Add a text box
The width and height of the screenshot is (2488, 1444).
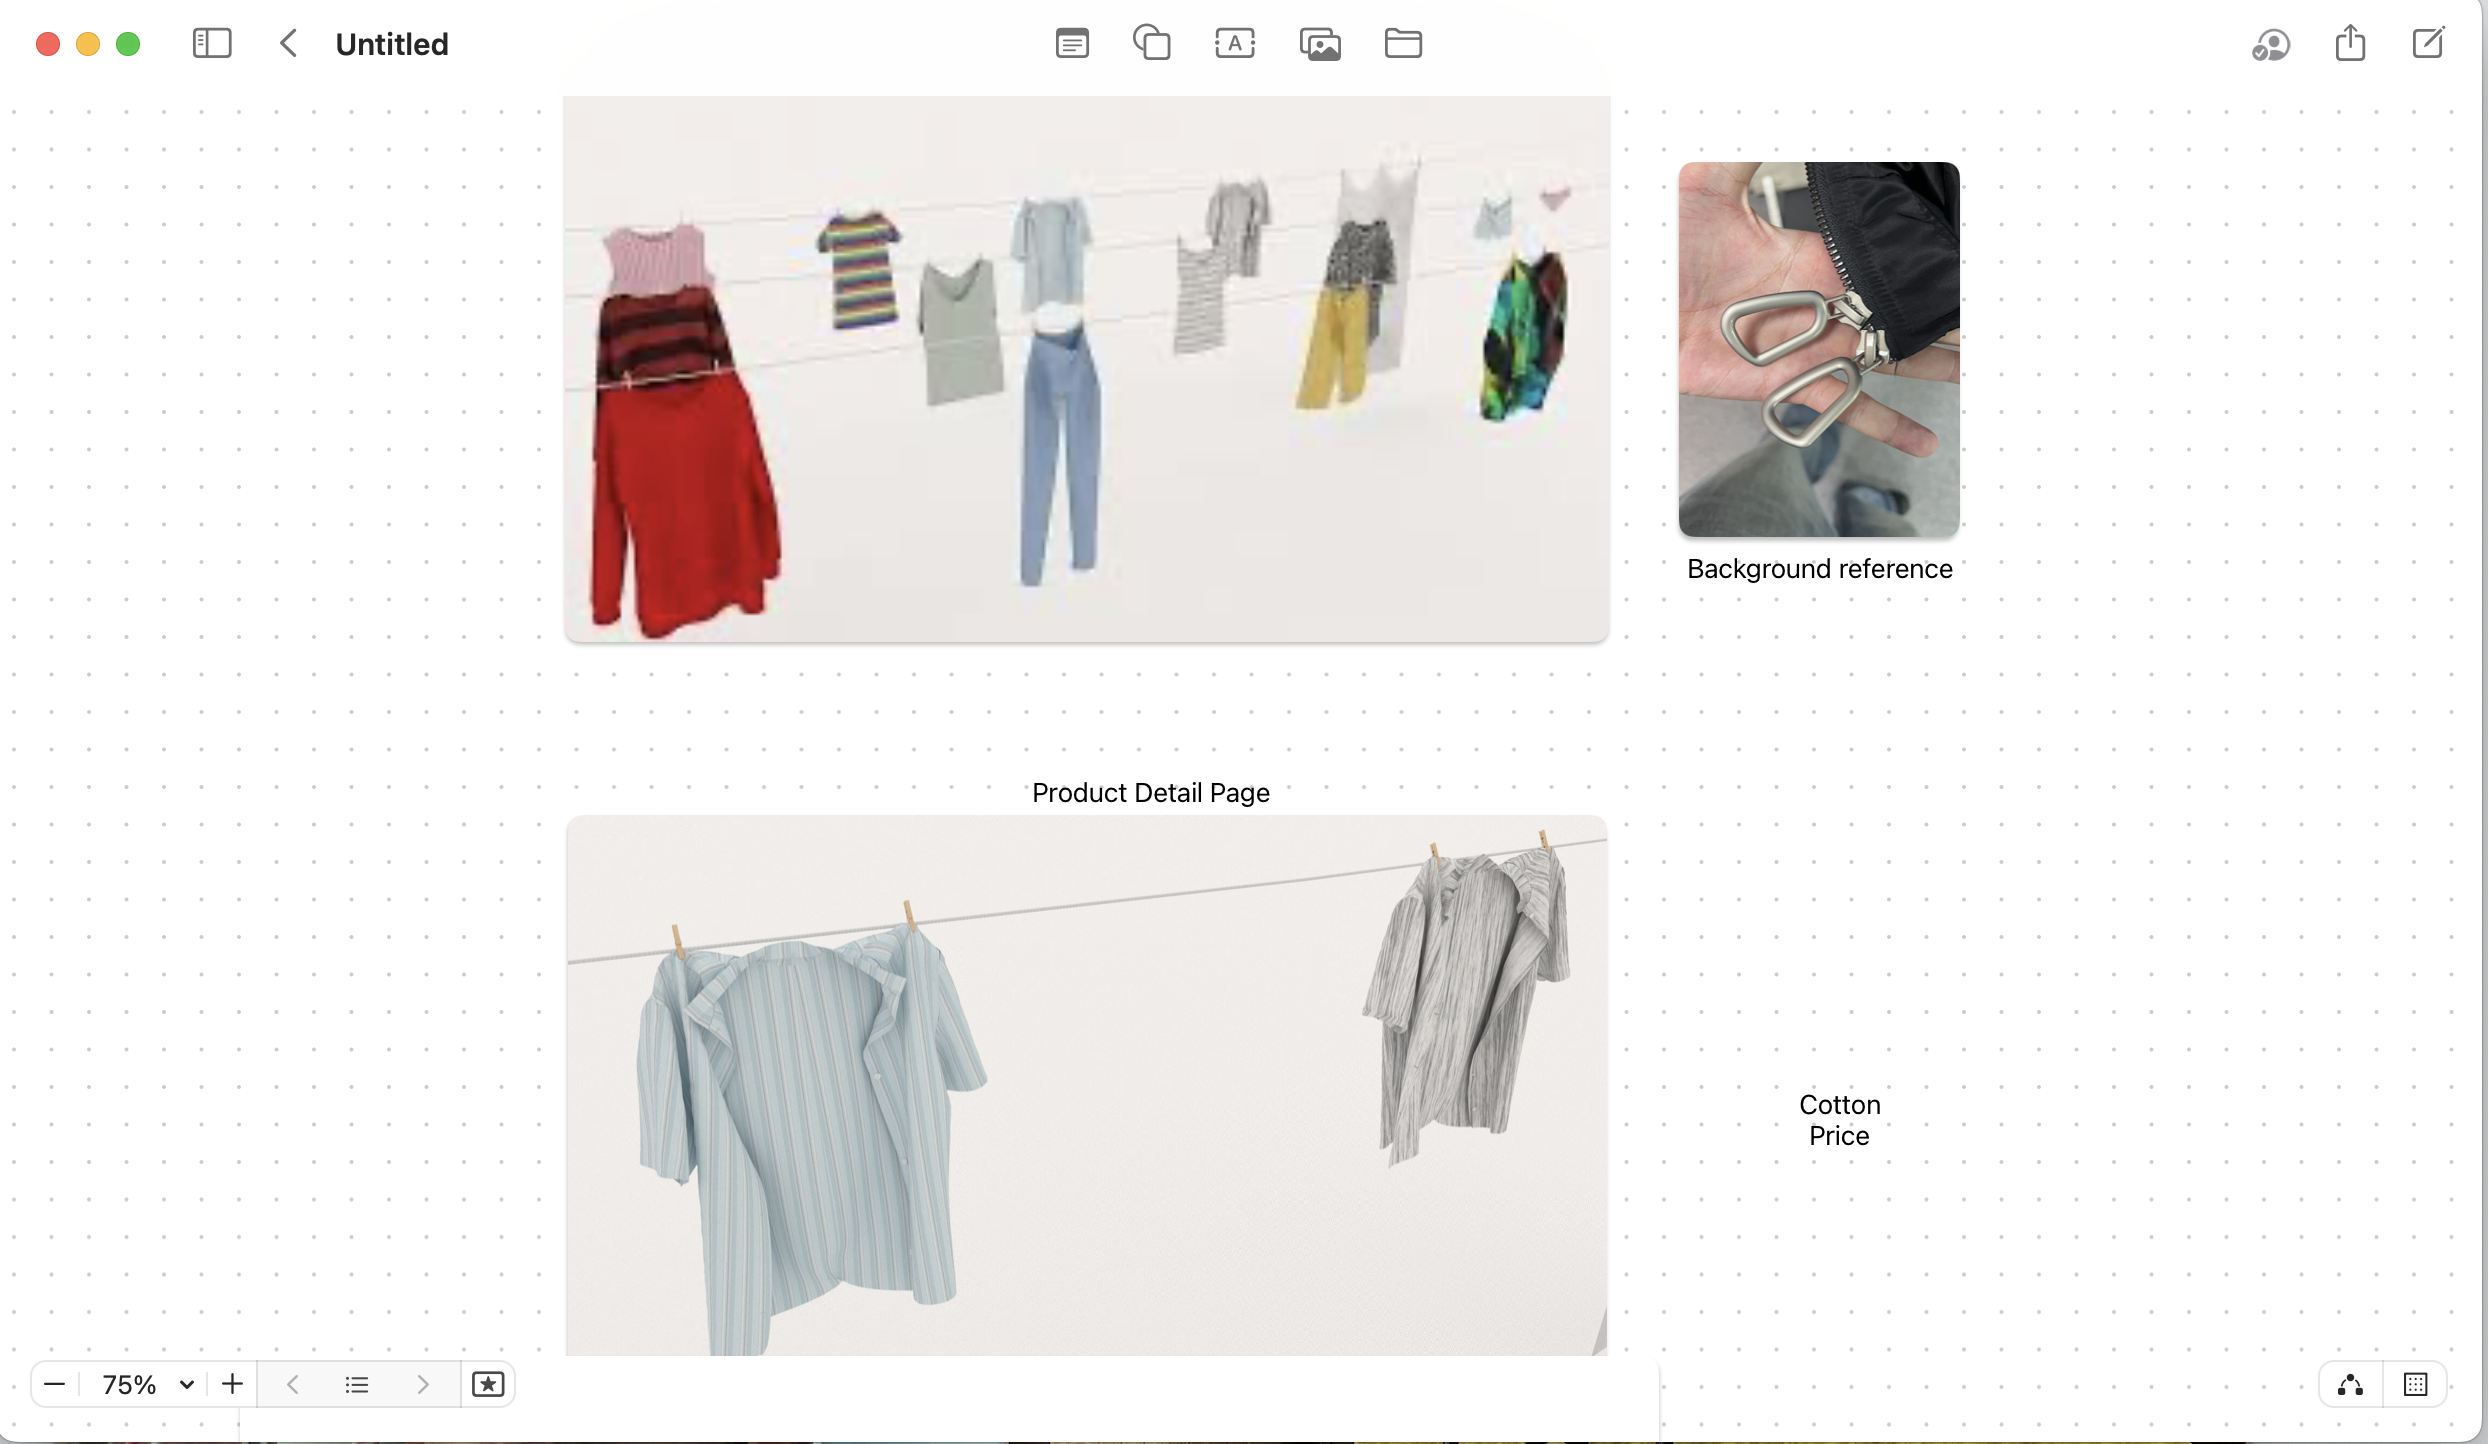coord(1235,44)
